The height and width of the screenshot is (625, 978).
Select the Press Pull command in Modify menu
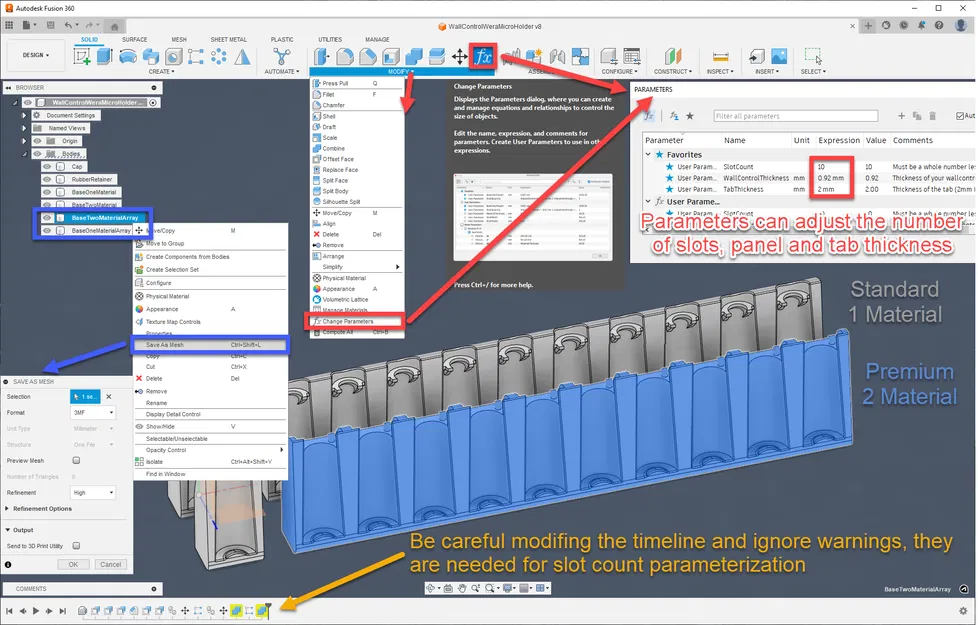click(x=335, y=85)
